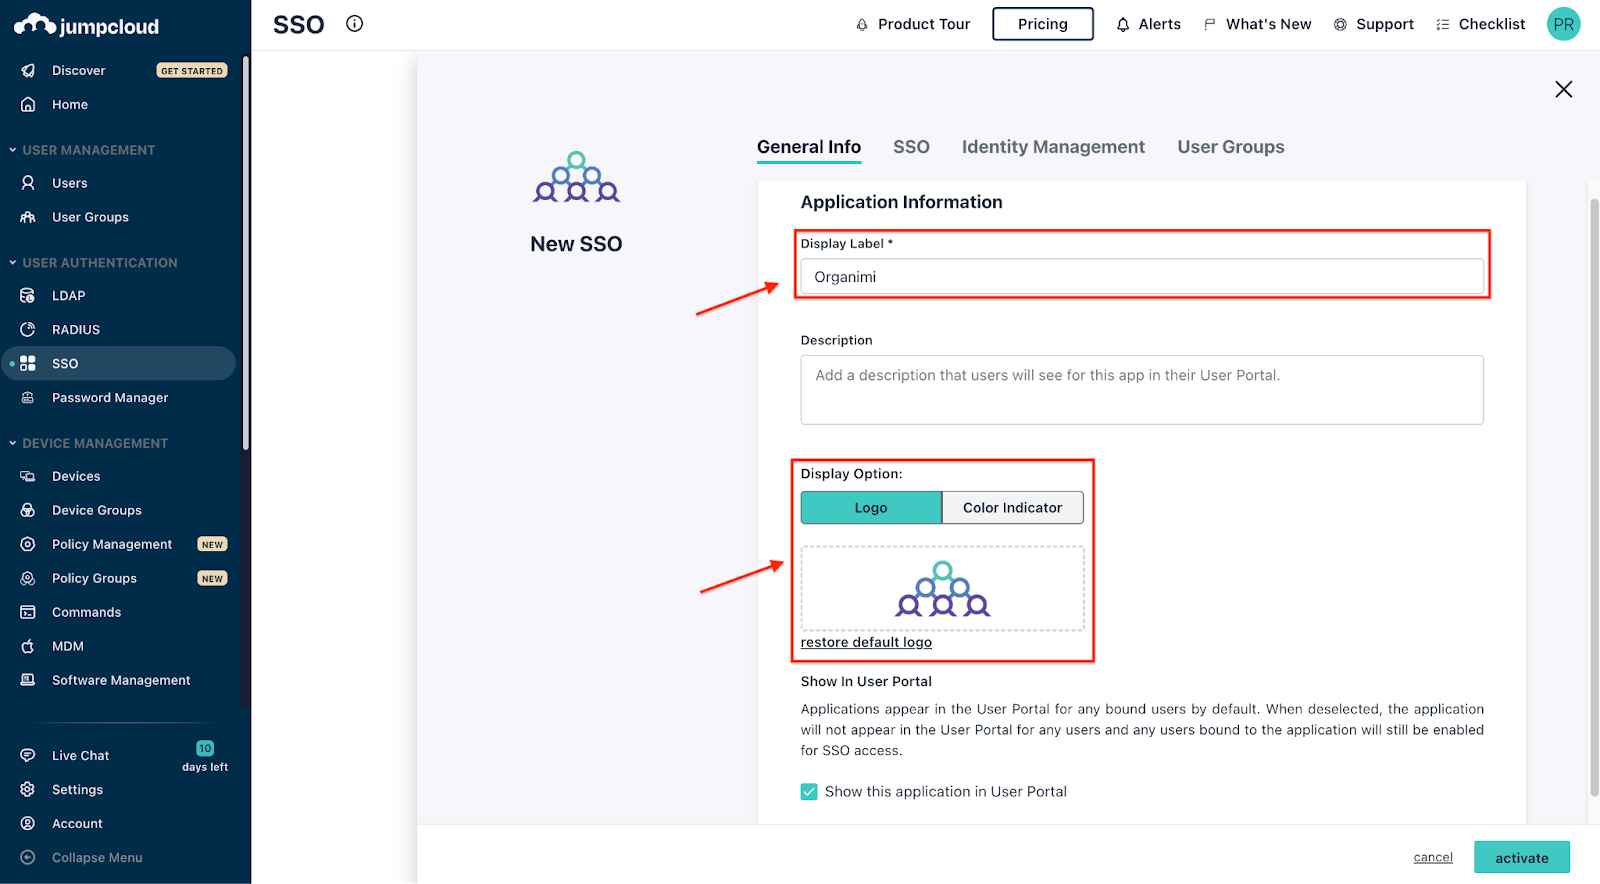
Task: Collapse the Device Management section
Action: click(13, 444)
